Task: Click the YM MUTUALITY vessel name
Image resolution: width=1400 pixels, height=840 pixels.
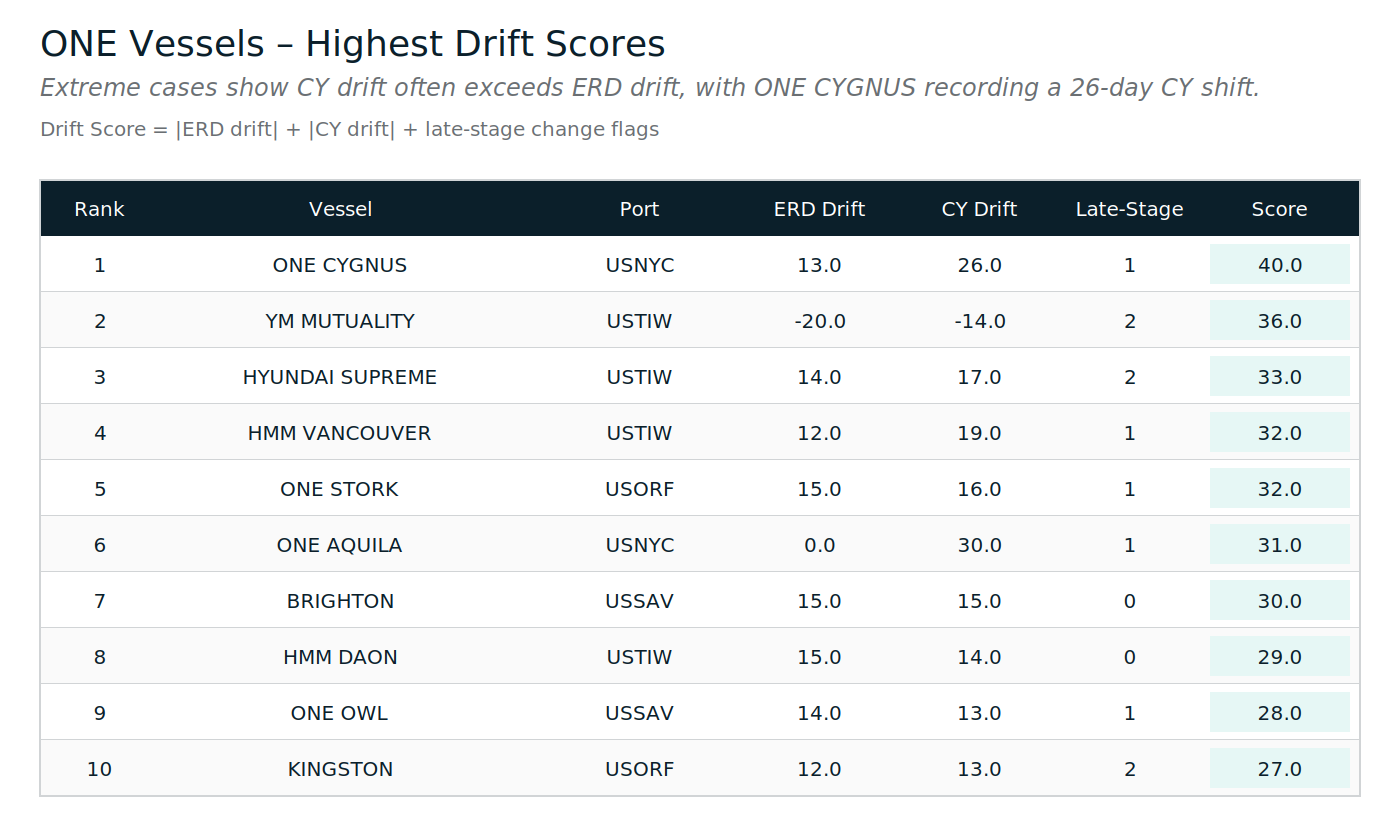Action: (x=340, y=321)
